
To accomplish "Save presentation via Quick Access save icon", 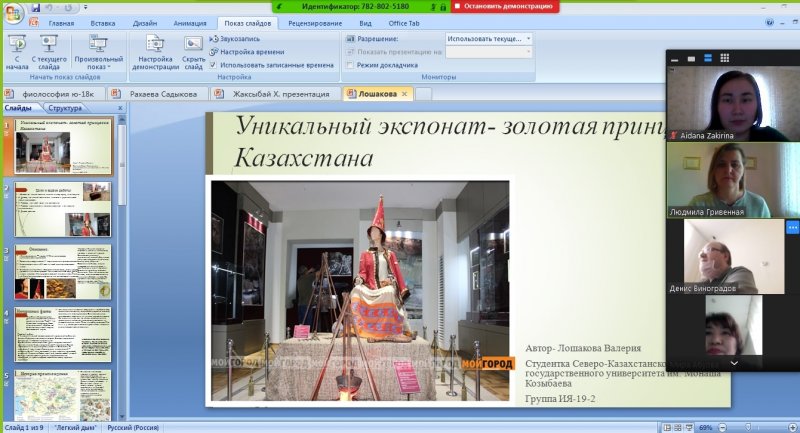I will tap(35, 8).
